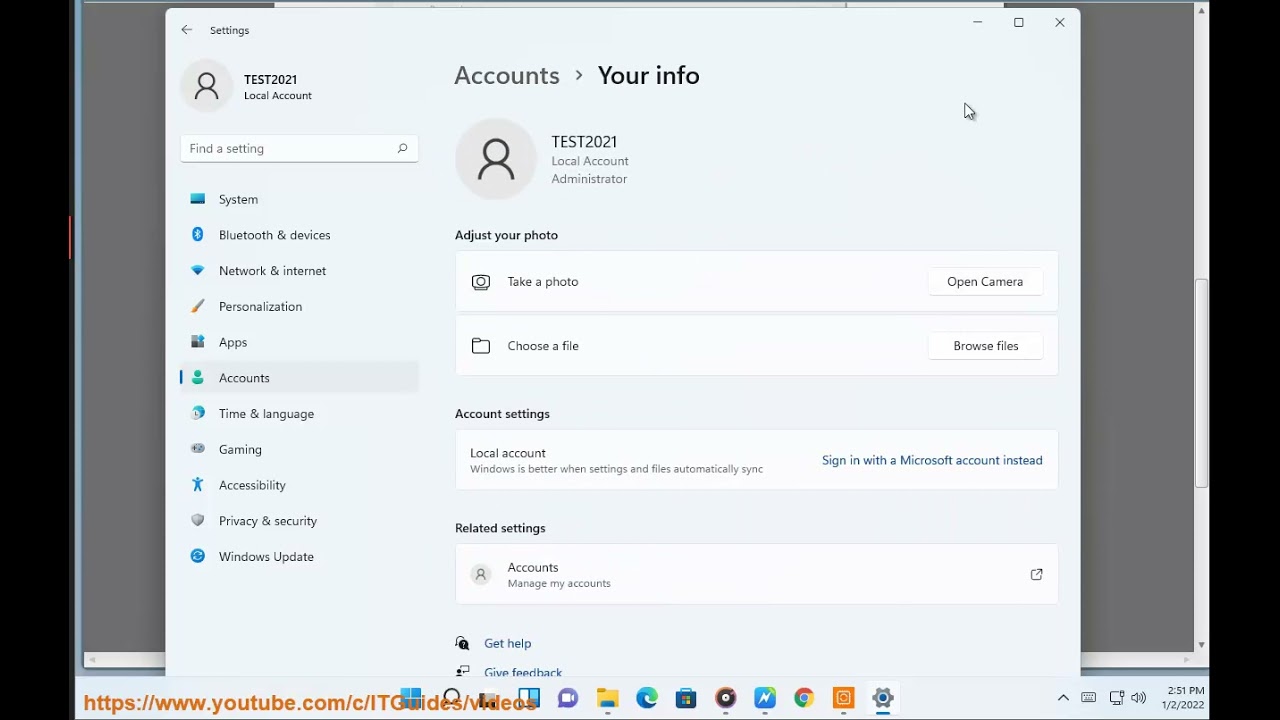The height and width of the screenshot is (720, 1280).
Task: Click the 'Related settings' heading
Action: [x=500, y=528]
